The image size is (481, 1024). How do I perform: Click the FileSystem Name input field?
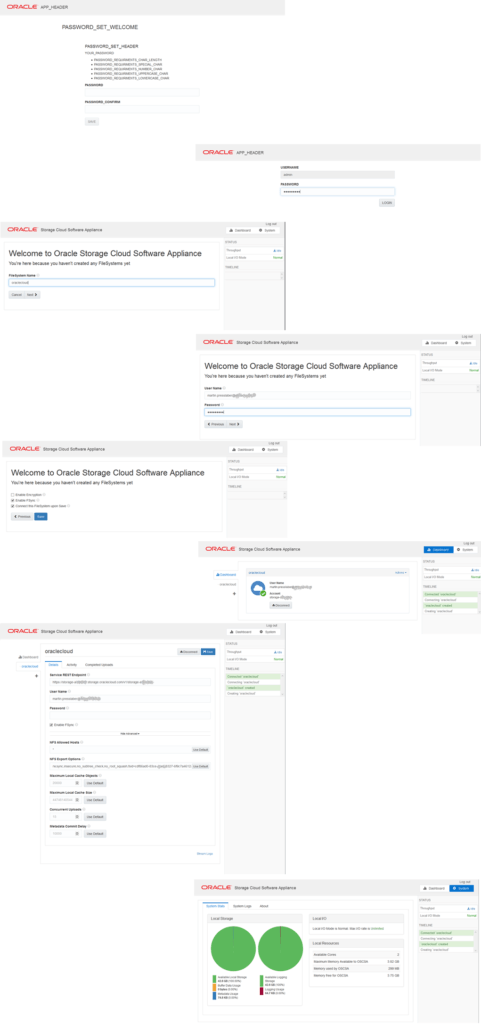pos(111,283)
